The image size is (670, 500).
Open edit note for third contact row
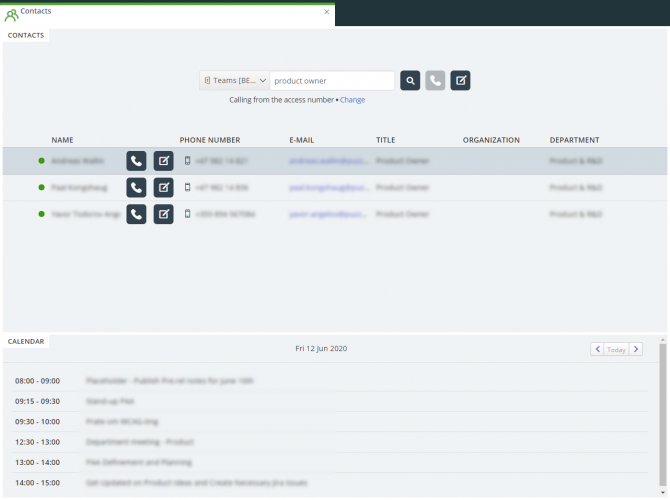pos(163,214)
